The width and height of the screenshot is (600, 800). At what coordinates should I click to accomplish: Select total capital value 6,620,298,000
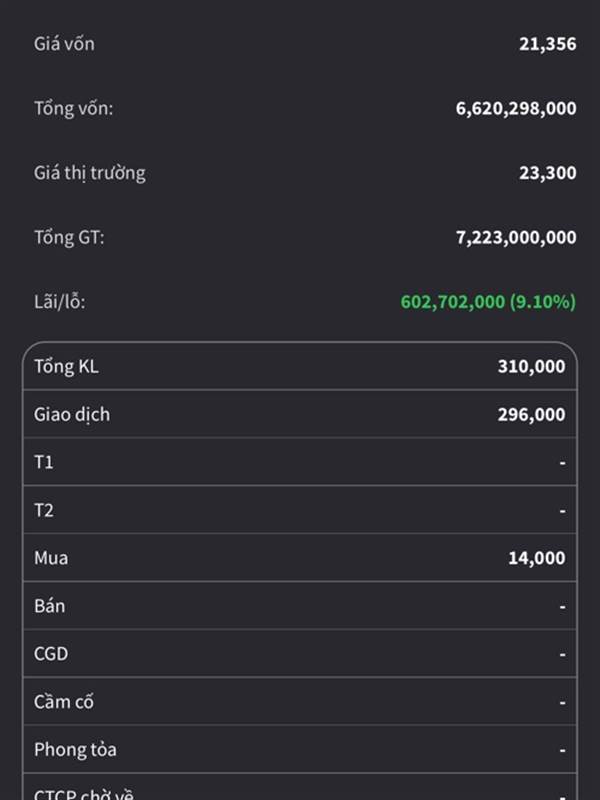pyautogui.click(x=516, y=108)
